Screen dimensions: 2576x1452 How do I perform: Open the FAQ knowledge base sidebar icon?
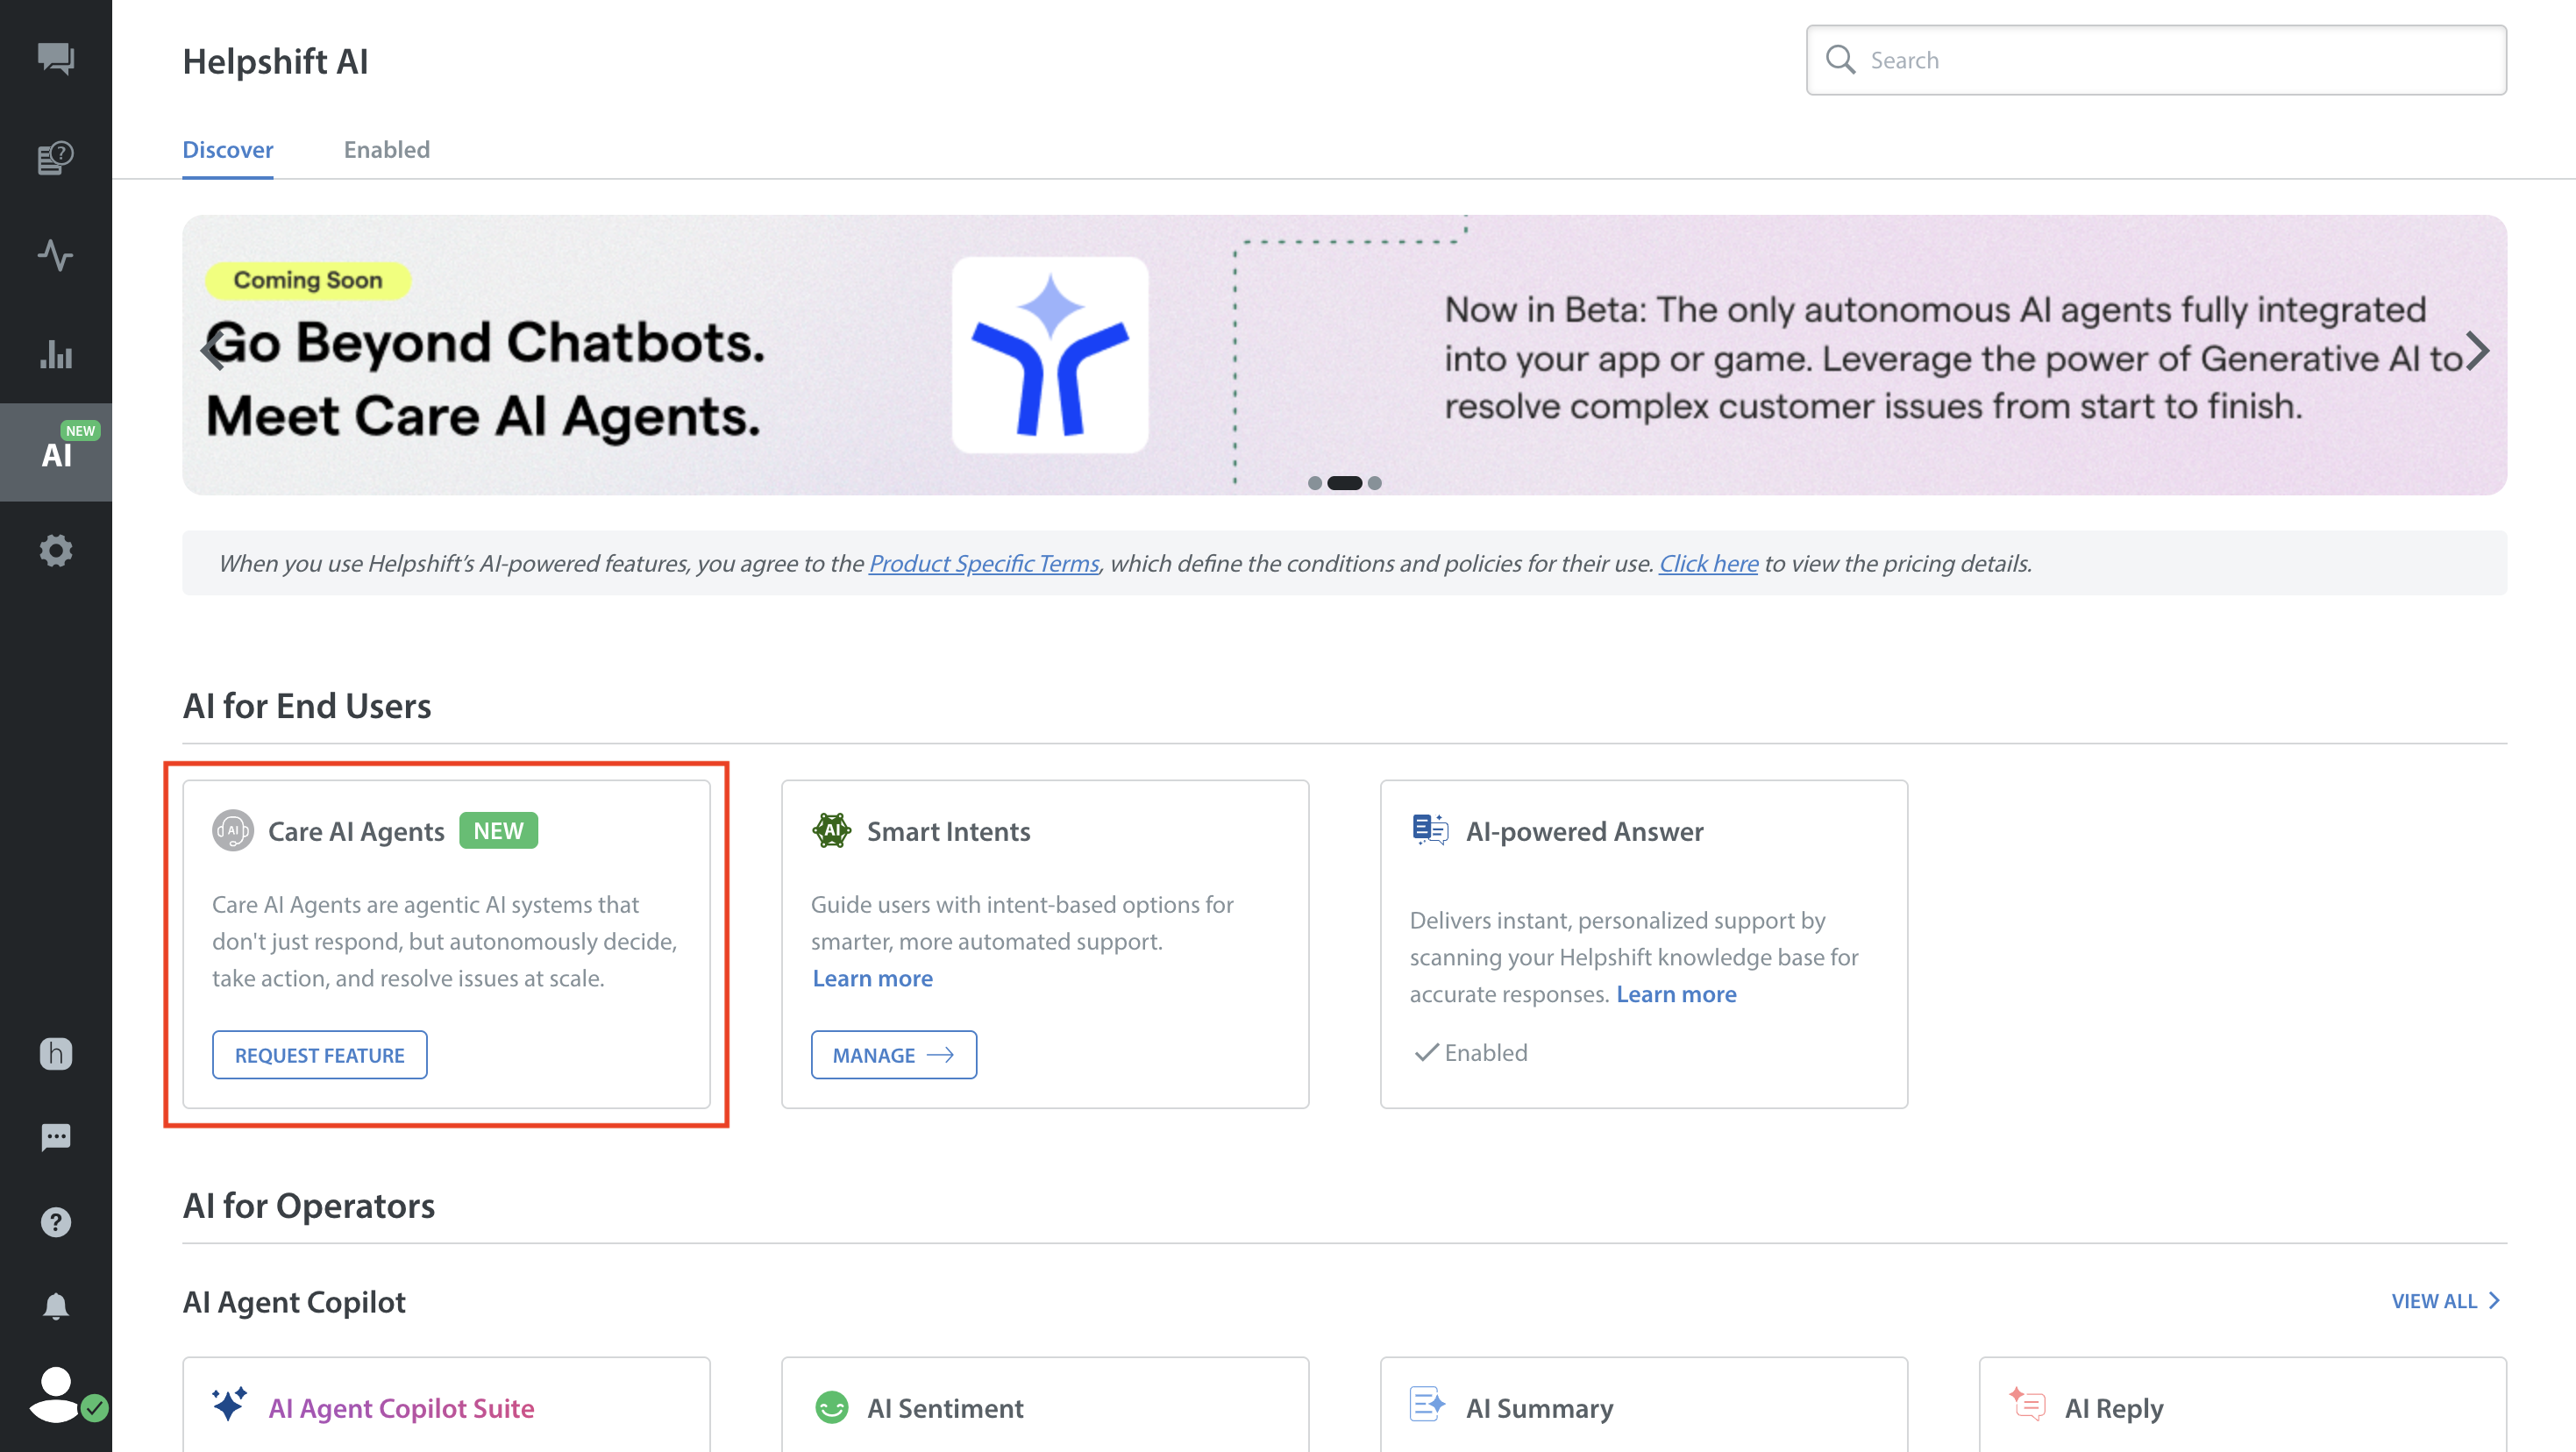click(x=56, y=157)
